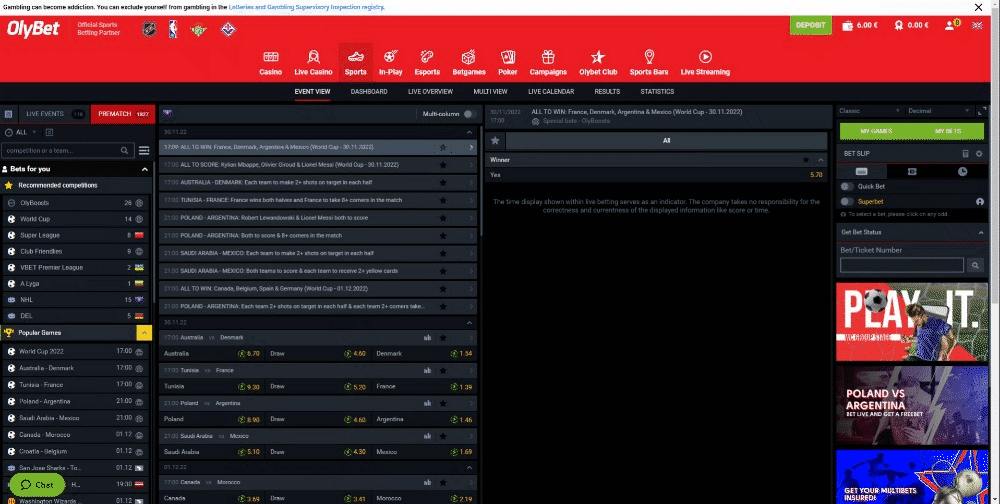1000x504 pixels.
Task: Clear bet slip with trash icon
Action: (966, 154)
